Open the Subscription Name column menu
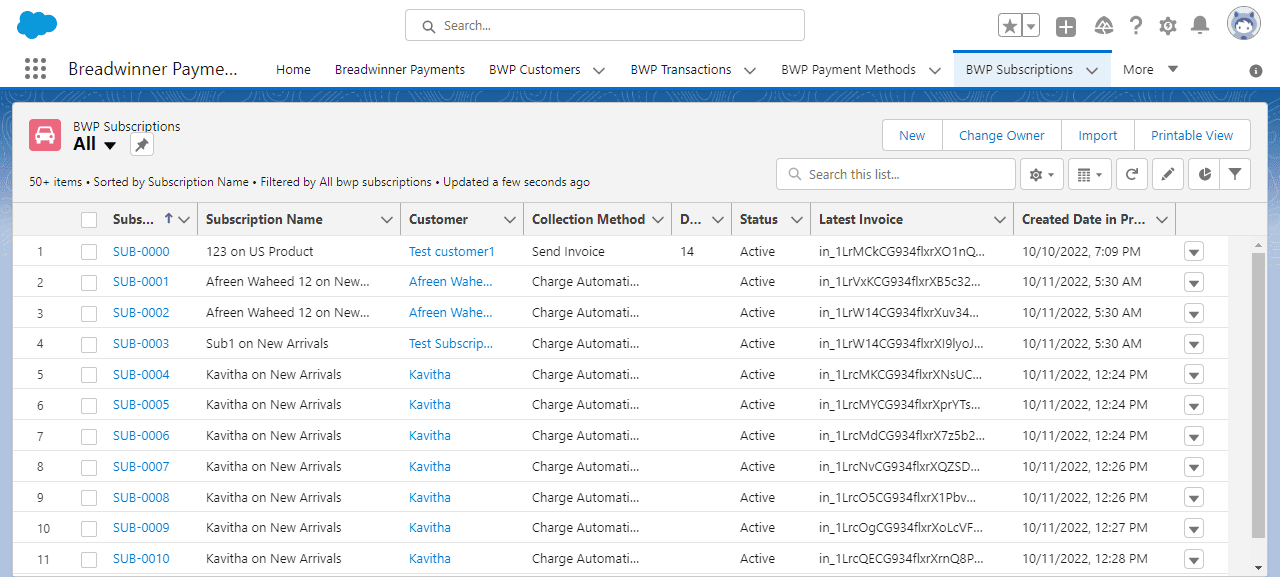1280x577 pixels. tap(386, 219)
